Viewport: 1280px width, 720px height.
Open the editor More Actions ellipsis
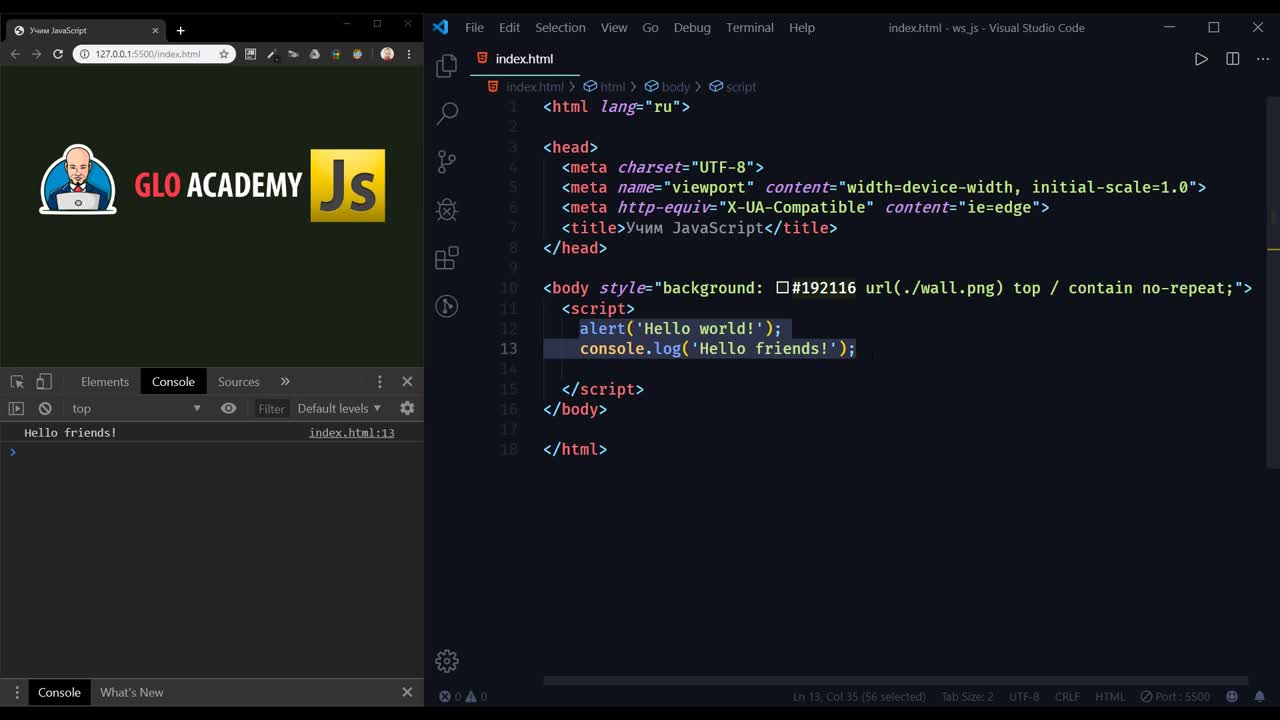point(1261,59)
